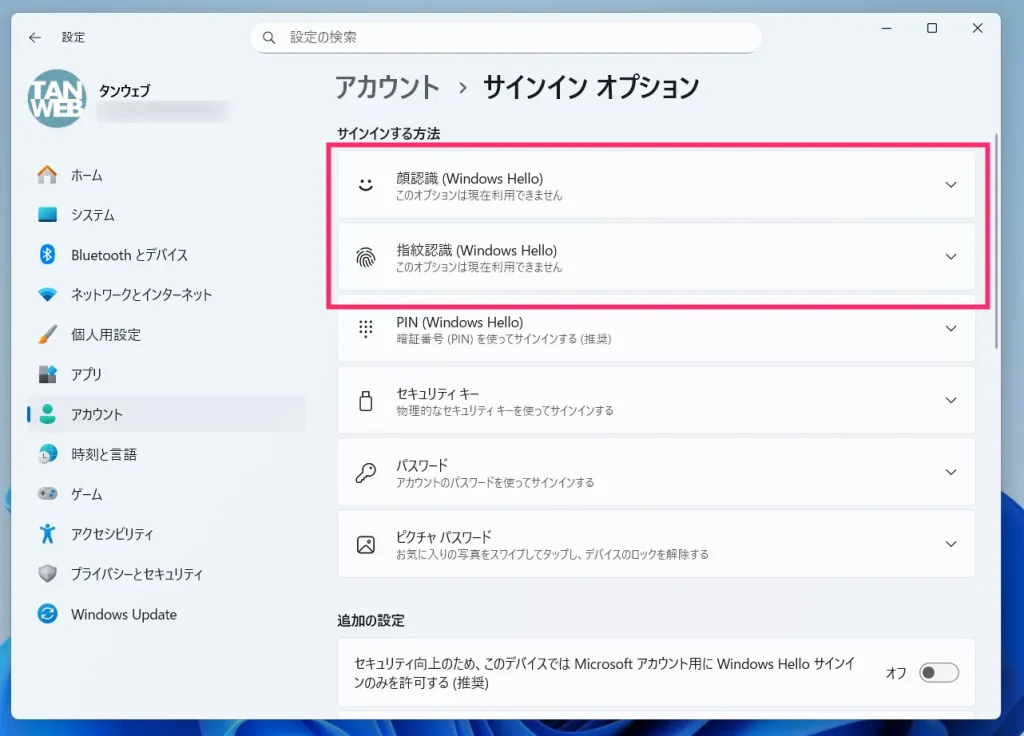
Task: Open Windows Update page
Action: point(167,614)
